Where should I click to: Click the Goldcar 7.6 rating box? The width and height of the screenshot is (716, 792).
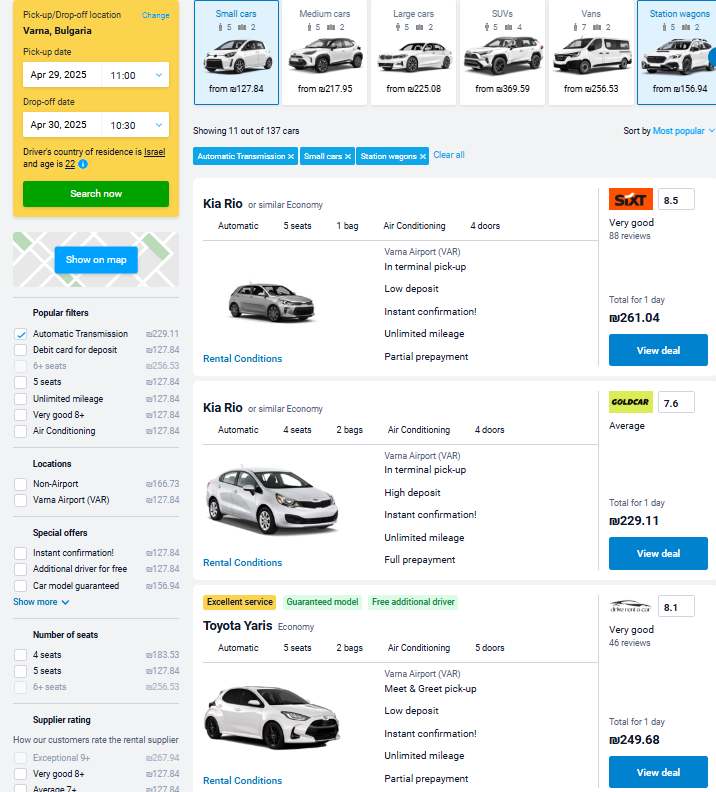[676, 403]
